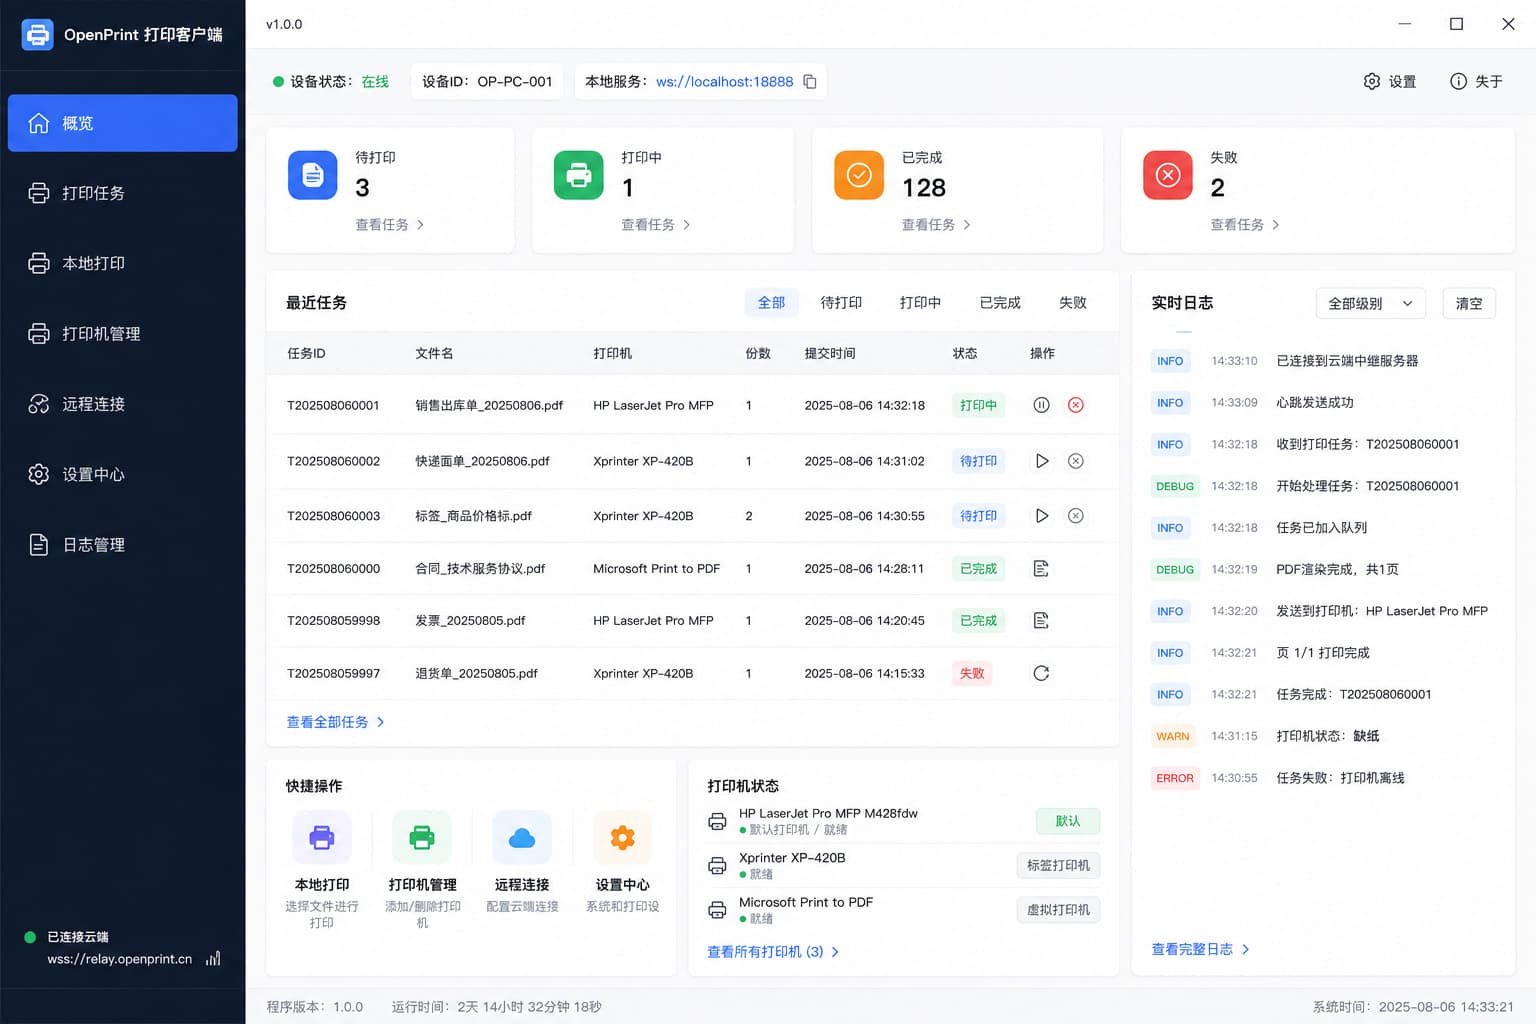Filter recent tasks by 待打印 tab
This screenshot has width=1536, height=1024.
[841, 302]
